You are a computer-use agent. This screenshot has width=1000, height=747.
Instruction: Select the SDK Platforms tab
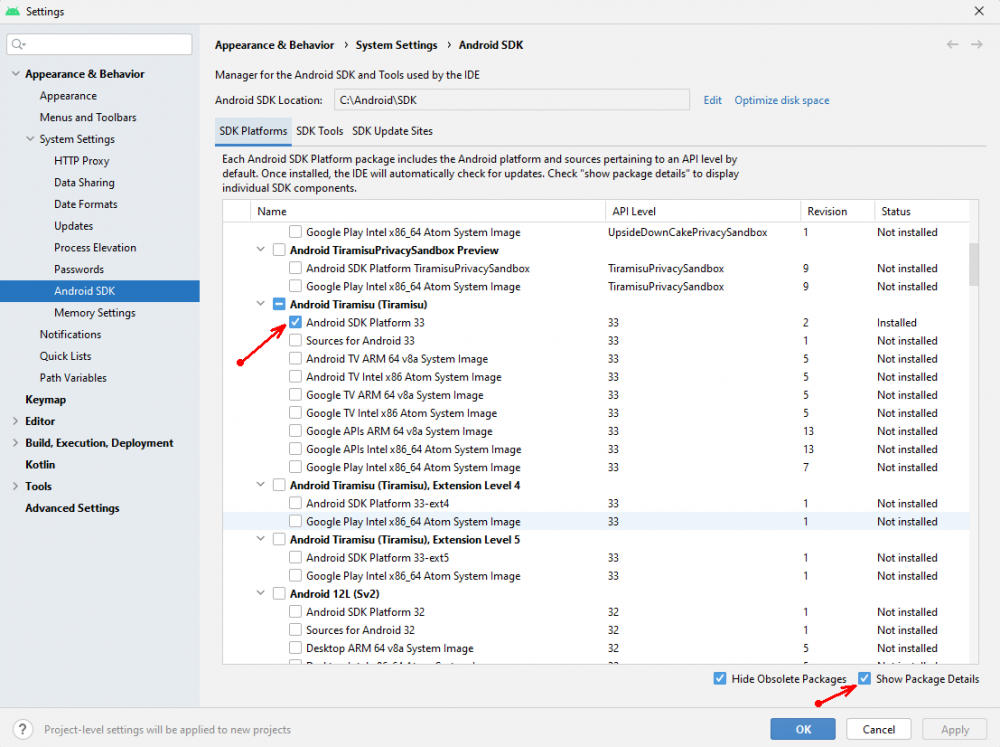click(253, 131)
